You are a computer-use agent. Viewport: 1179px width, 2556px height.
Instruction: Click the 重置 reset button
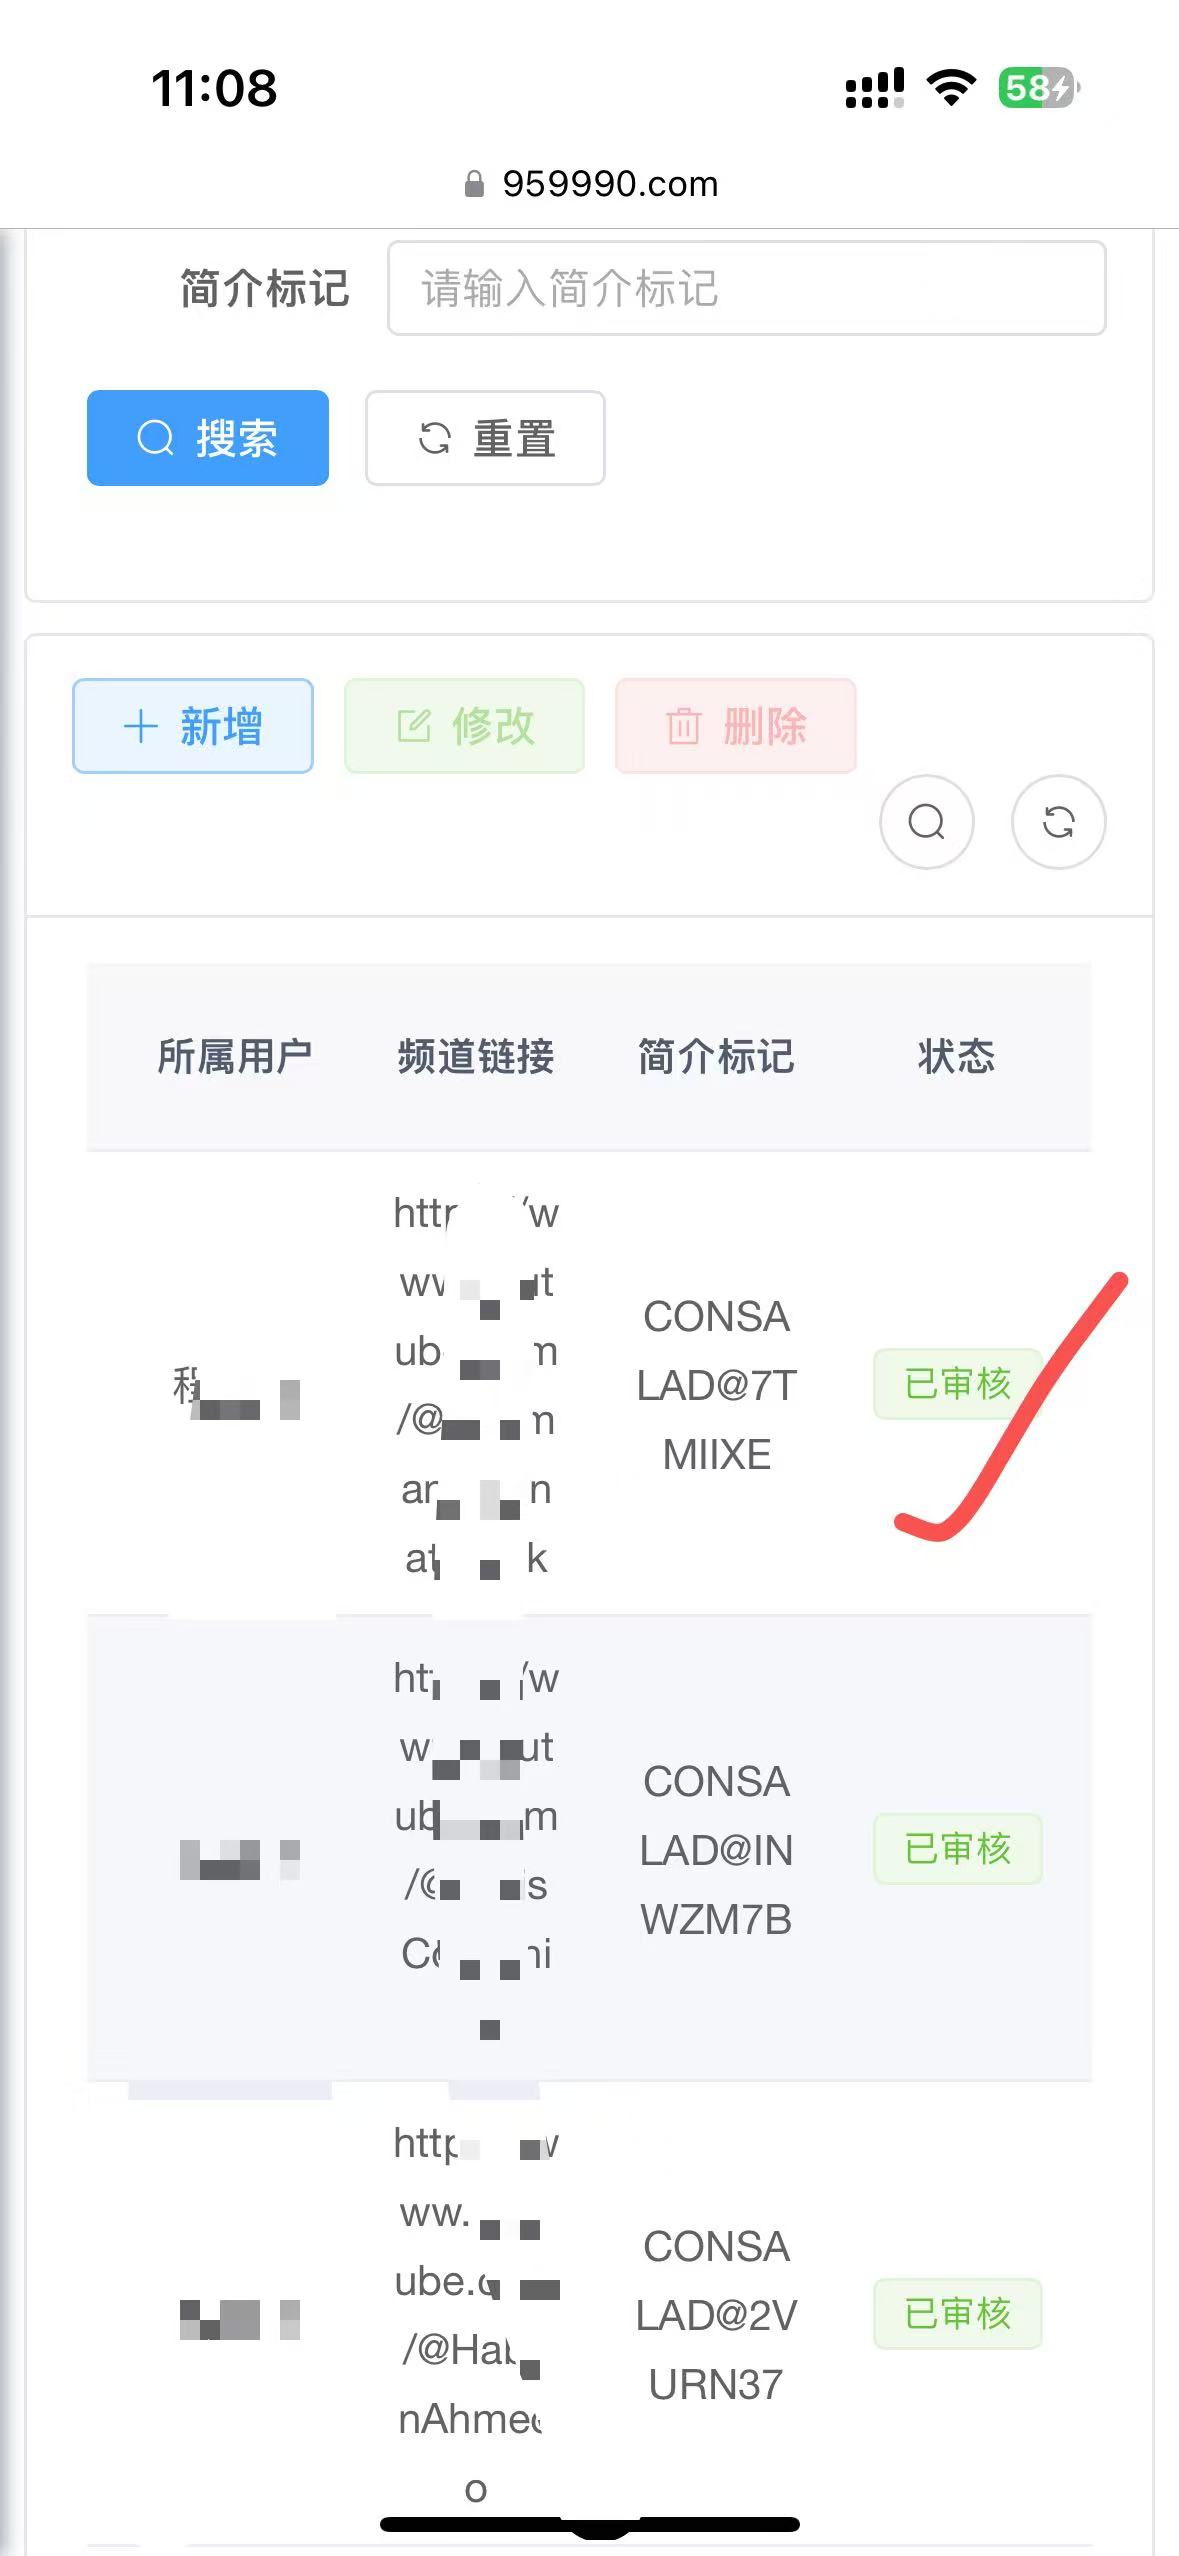[x=485, y=438]
